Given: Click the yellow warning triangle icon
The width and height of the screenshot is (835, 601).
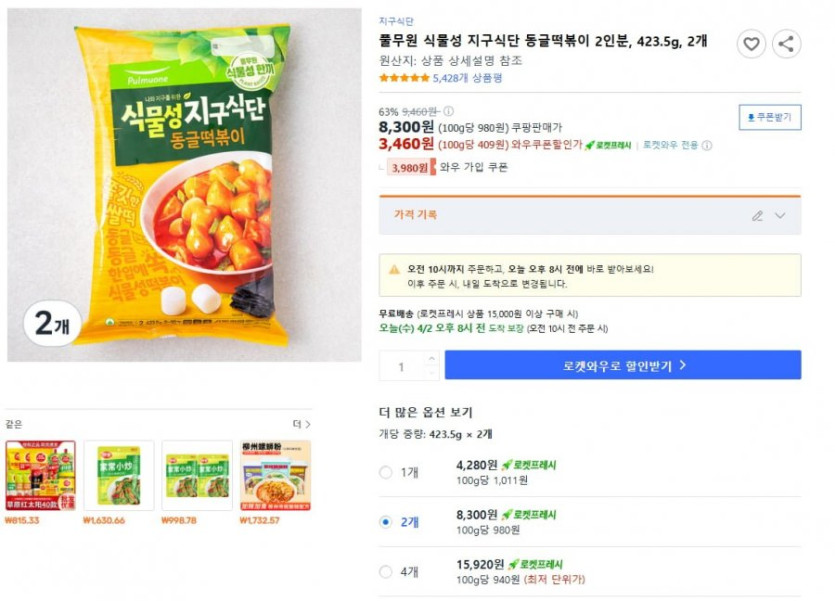Looking at the screenshot, I should (396, 269).
